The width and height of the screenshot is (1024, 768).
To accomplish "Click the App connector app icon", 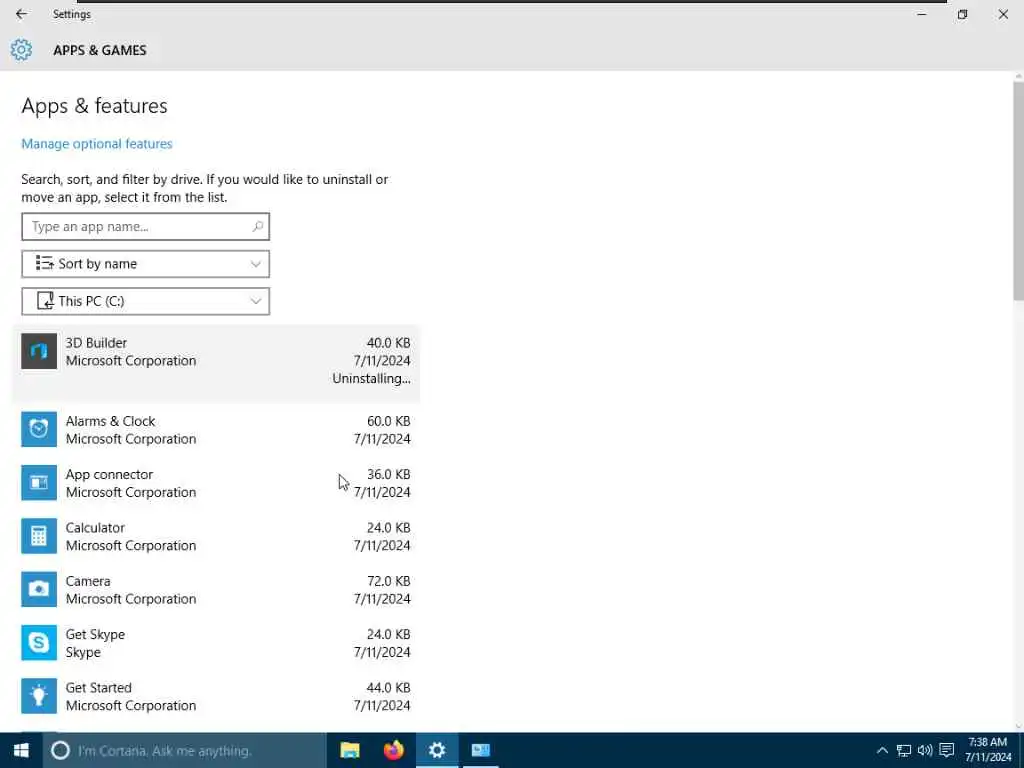I will (x=39, y=483).
